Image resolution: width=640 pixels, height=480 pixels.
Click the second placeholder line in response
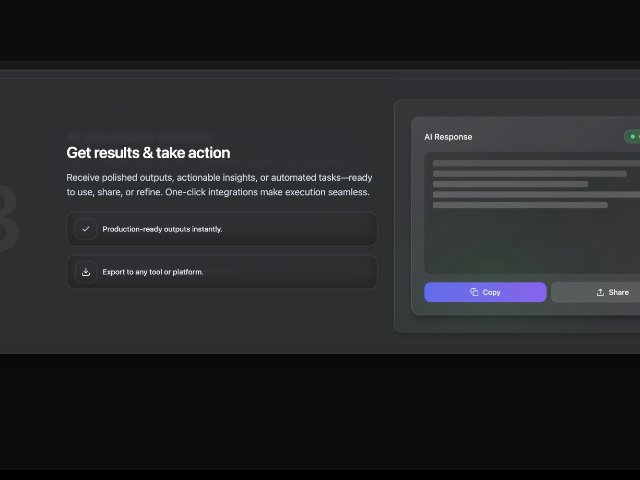click(x=530, y=173)
